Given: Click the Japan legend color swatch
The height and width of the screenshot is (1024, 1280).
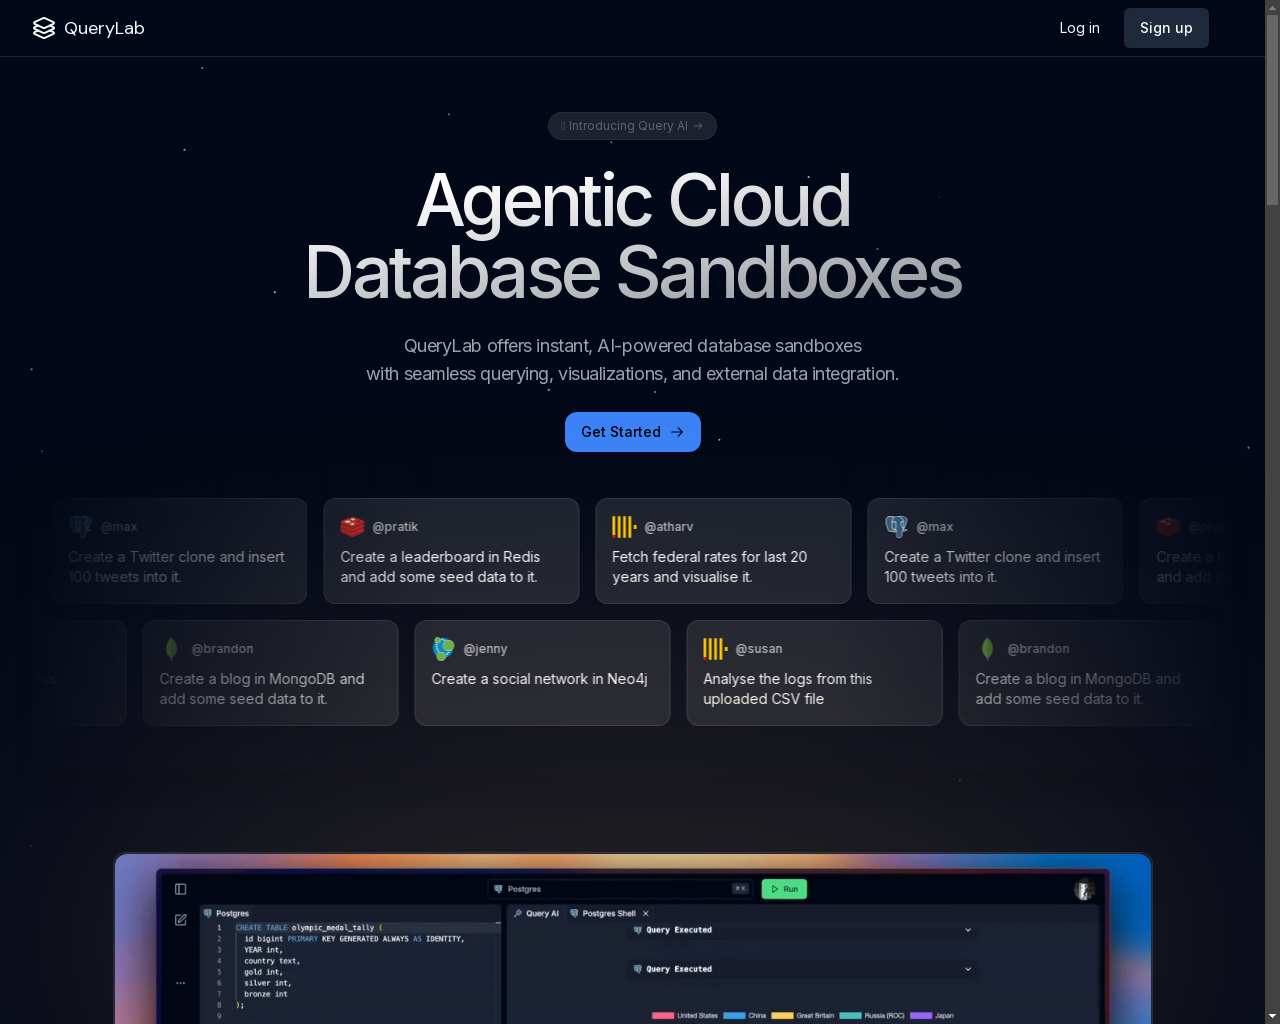Looking at the screenshot, I should pyautogui.click(x=921, y=1015).
